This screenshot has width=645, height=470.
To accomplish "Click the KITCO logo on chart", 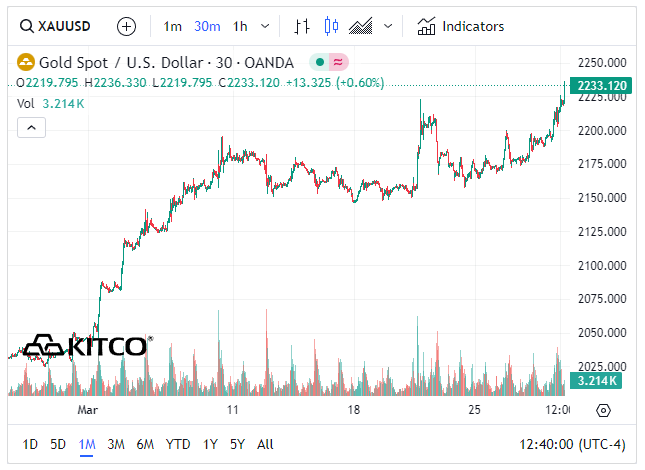I will click(x=88, y=346).
